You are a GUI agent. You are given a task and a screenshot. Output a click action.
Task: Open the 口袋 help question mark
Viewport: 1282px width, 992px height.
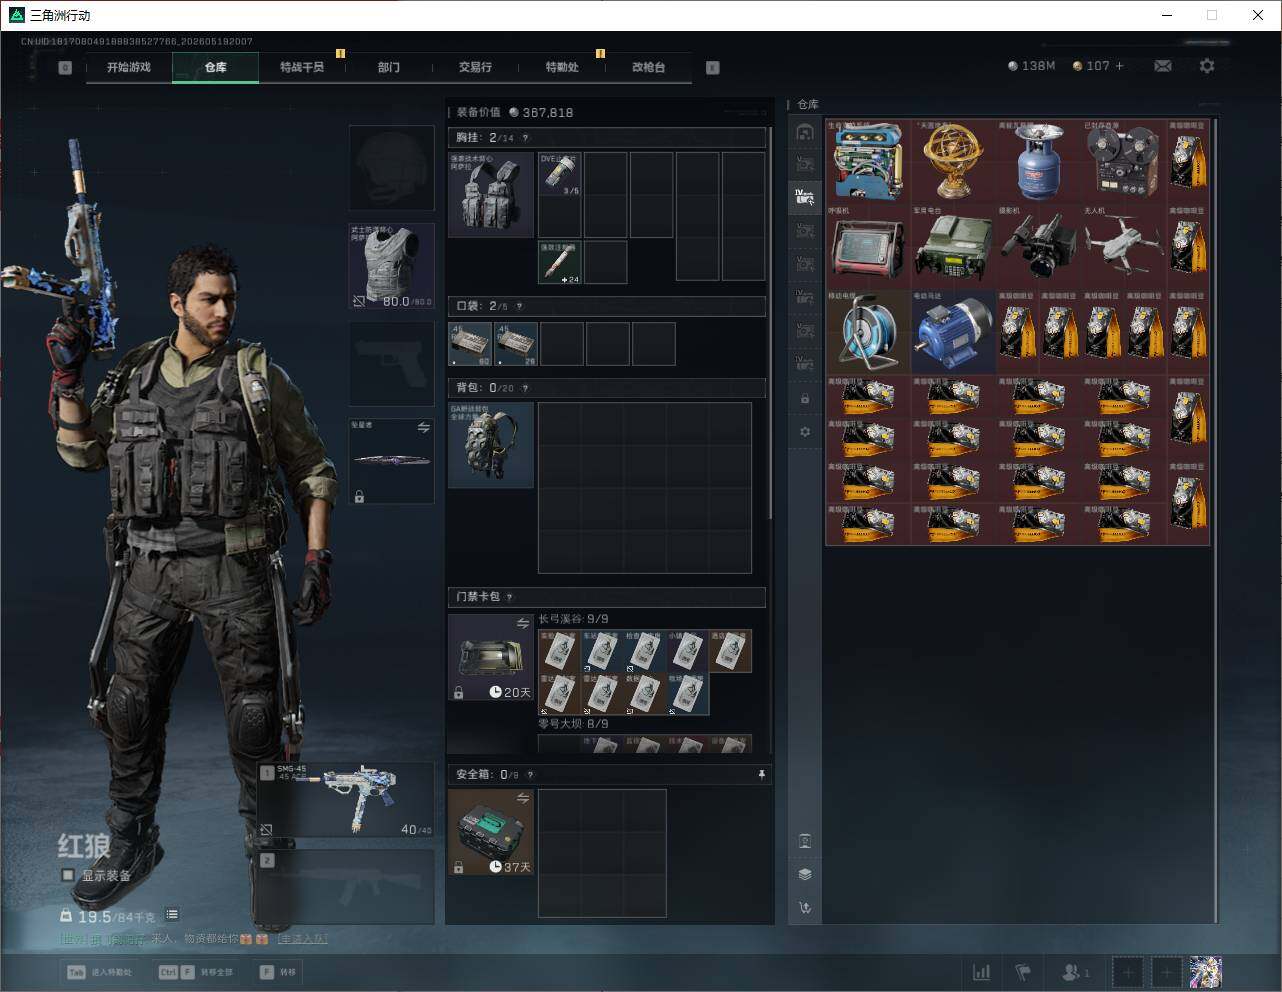[519, 306]
